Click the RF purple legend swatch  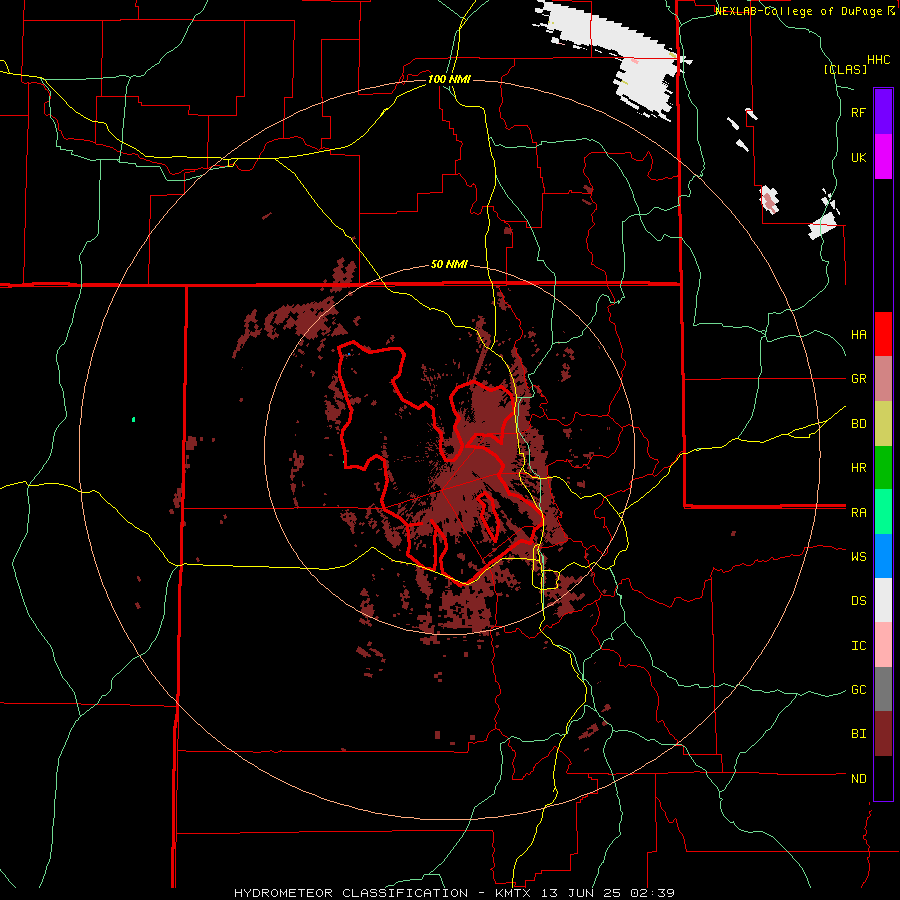pyautogui.click(x=883, y=112)
